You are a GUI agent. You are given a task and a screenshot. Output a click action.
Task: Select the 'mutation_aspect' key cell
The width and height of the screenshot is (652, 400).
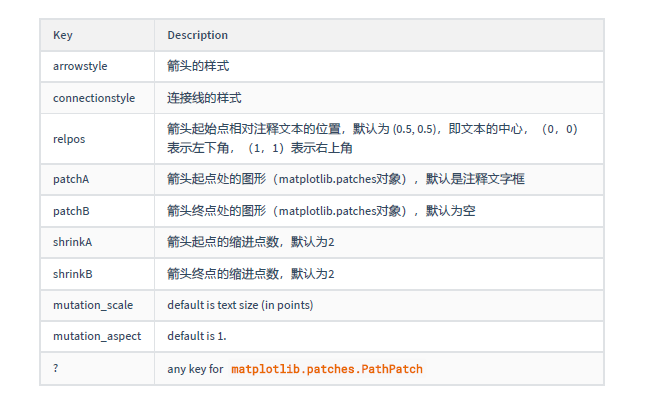point(97,336)
